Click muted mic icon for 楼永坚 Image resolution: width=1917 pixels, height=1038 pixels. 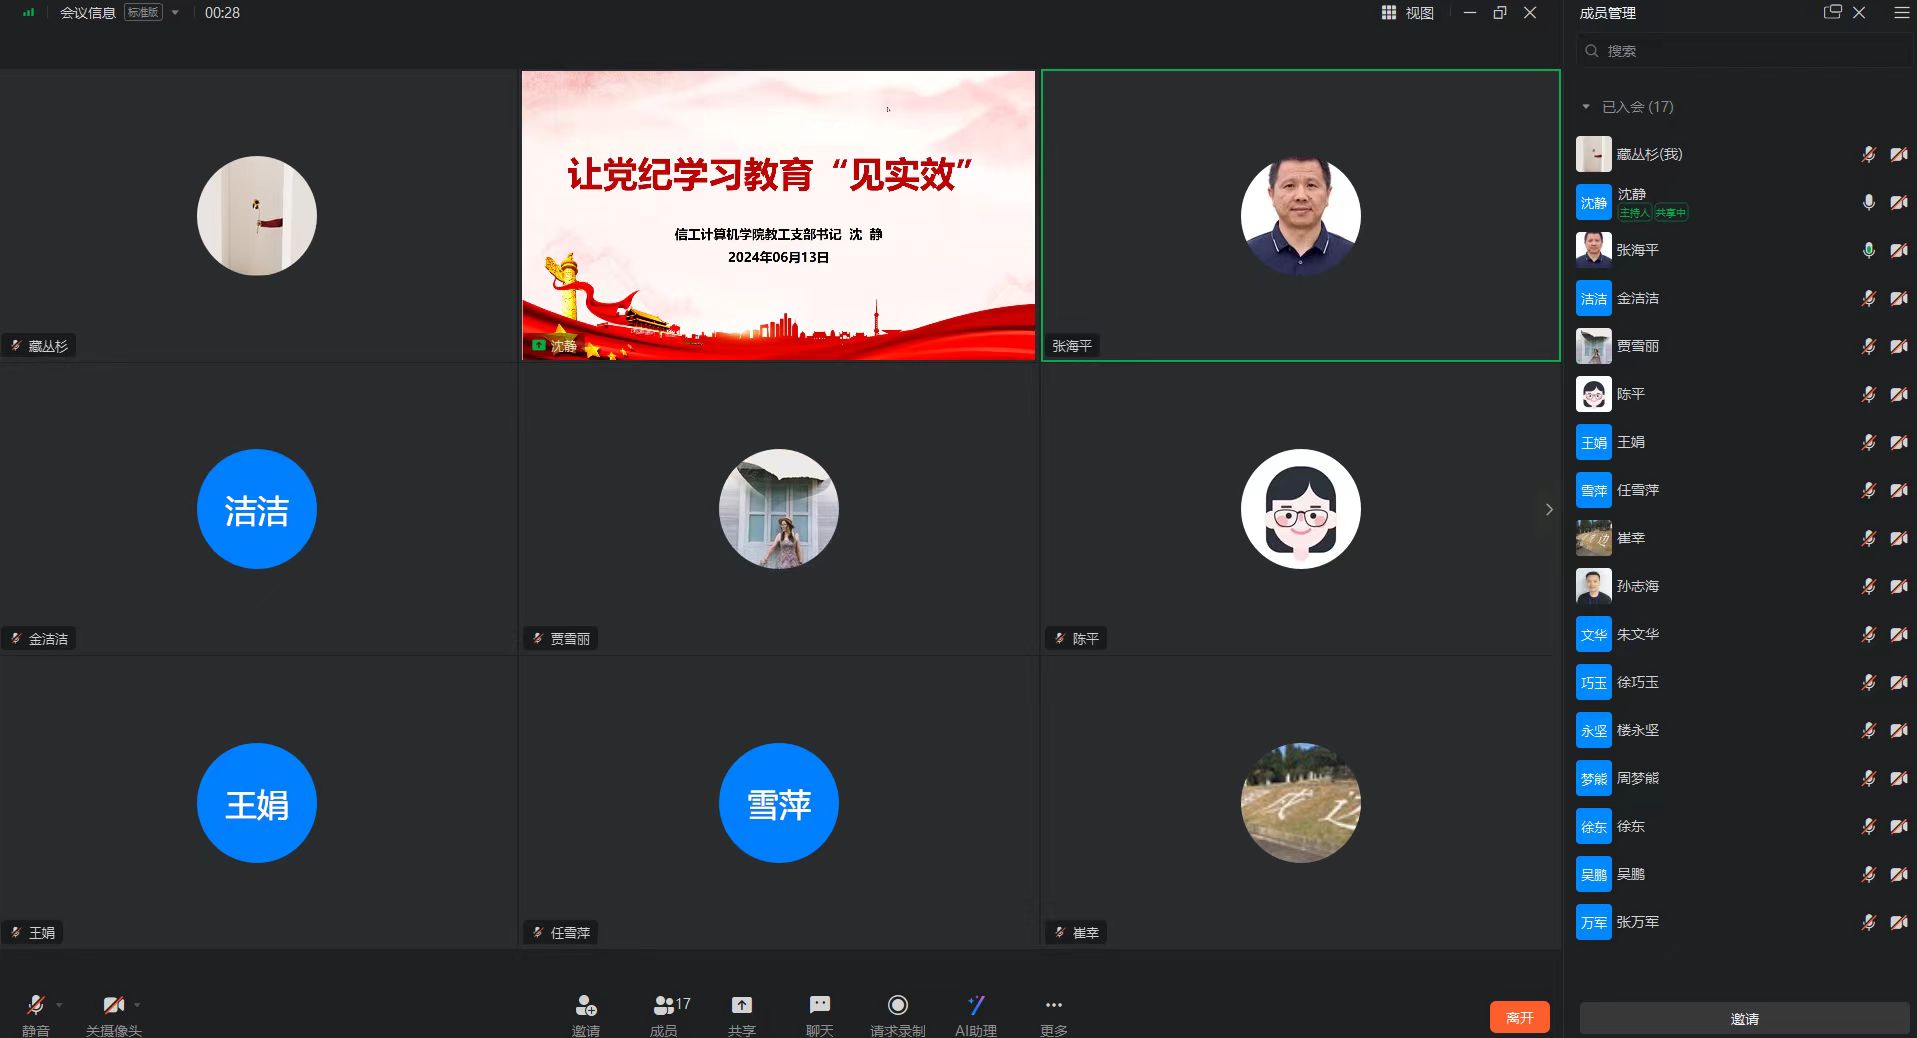(1868, 730)
